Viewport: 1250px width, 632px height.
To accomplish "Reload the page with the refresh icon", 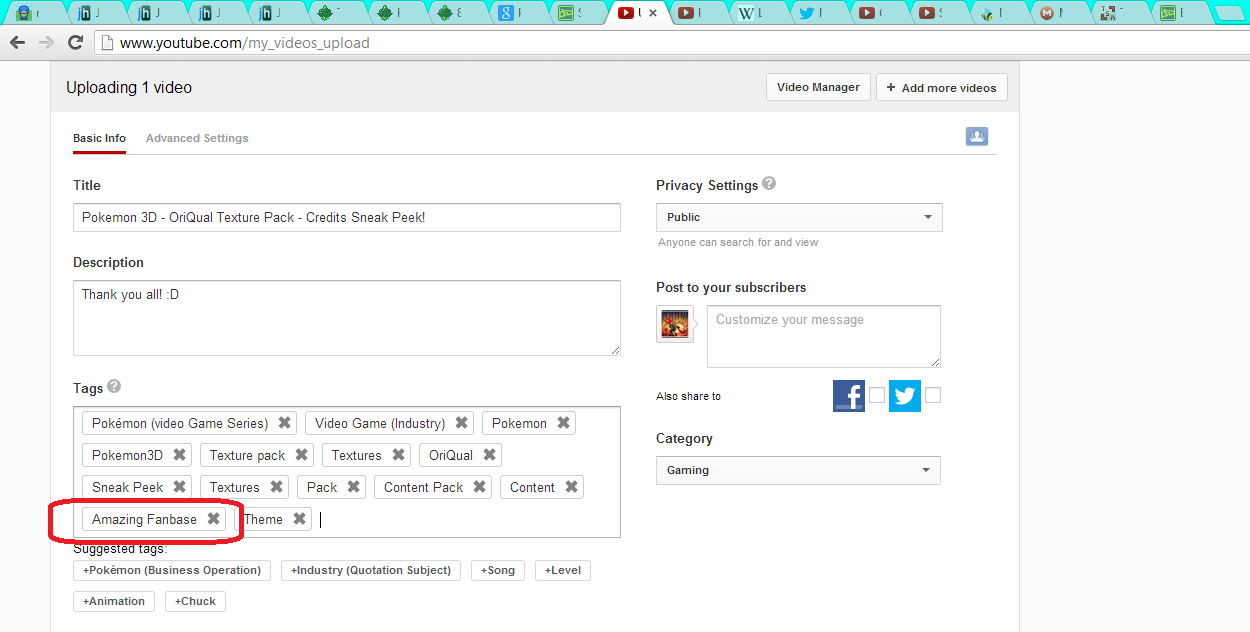I will click(75, 43).
